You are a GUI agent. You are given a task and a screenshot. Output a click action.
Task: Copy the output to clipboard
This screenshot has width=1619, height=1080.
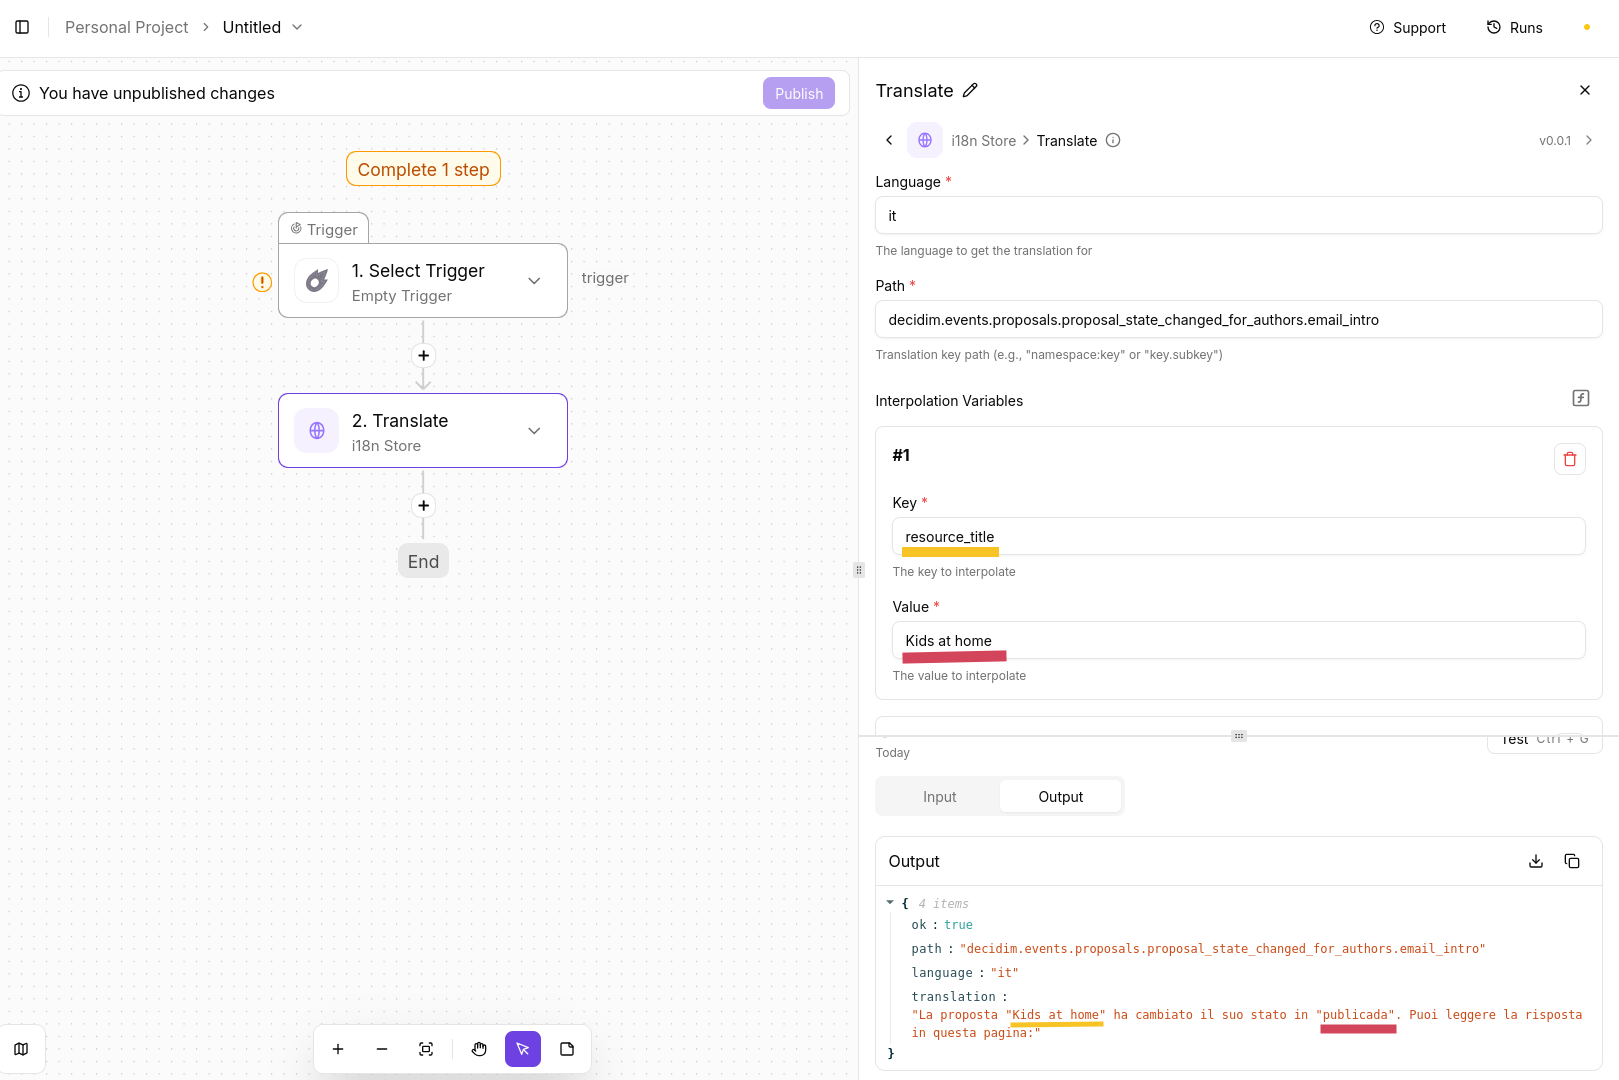tap(1572, 861)
